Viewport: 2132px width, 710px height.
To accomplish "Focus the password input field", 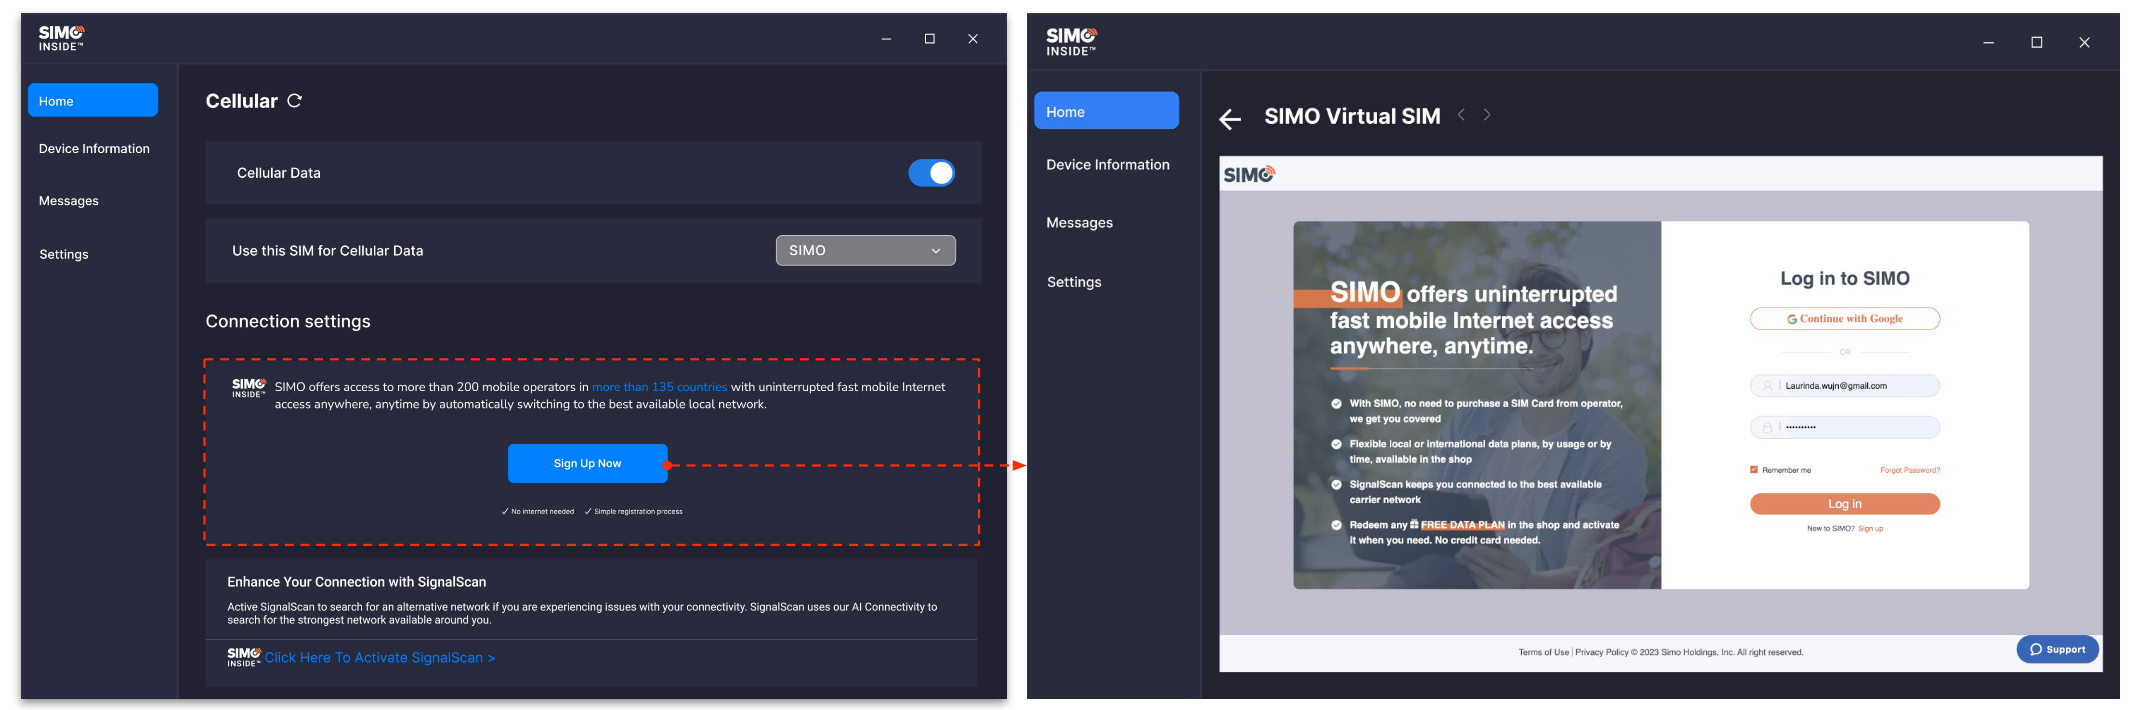I will 1845,428.
